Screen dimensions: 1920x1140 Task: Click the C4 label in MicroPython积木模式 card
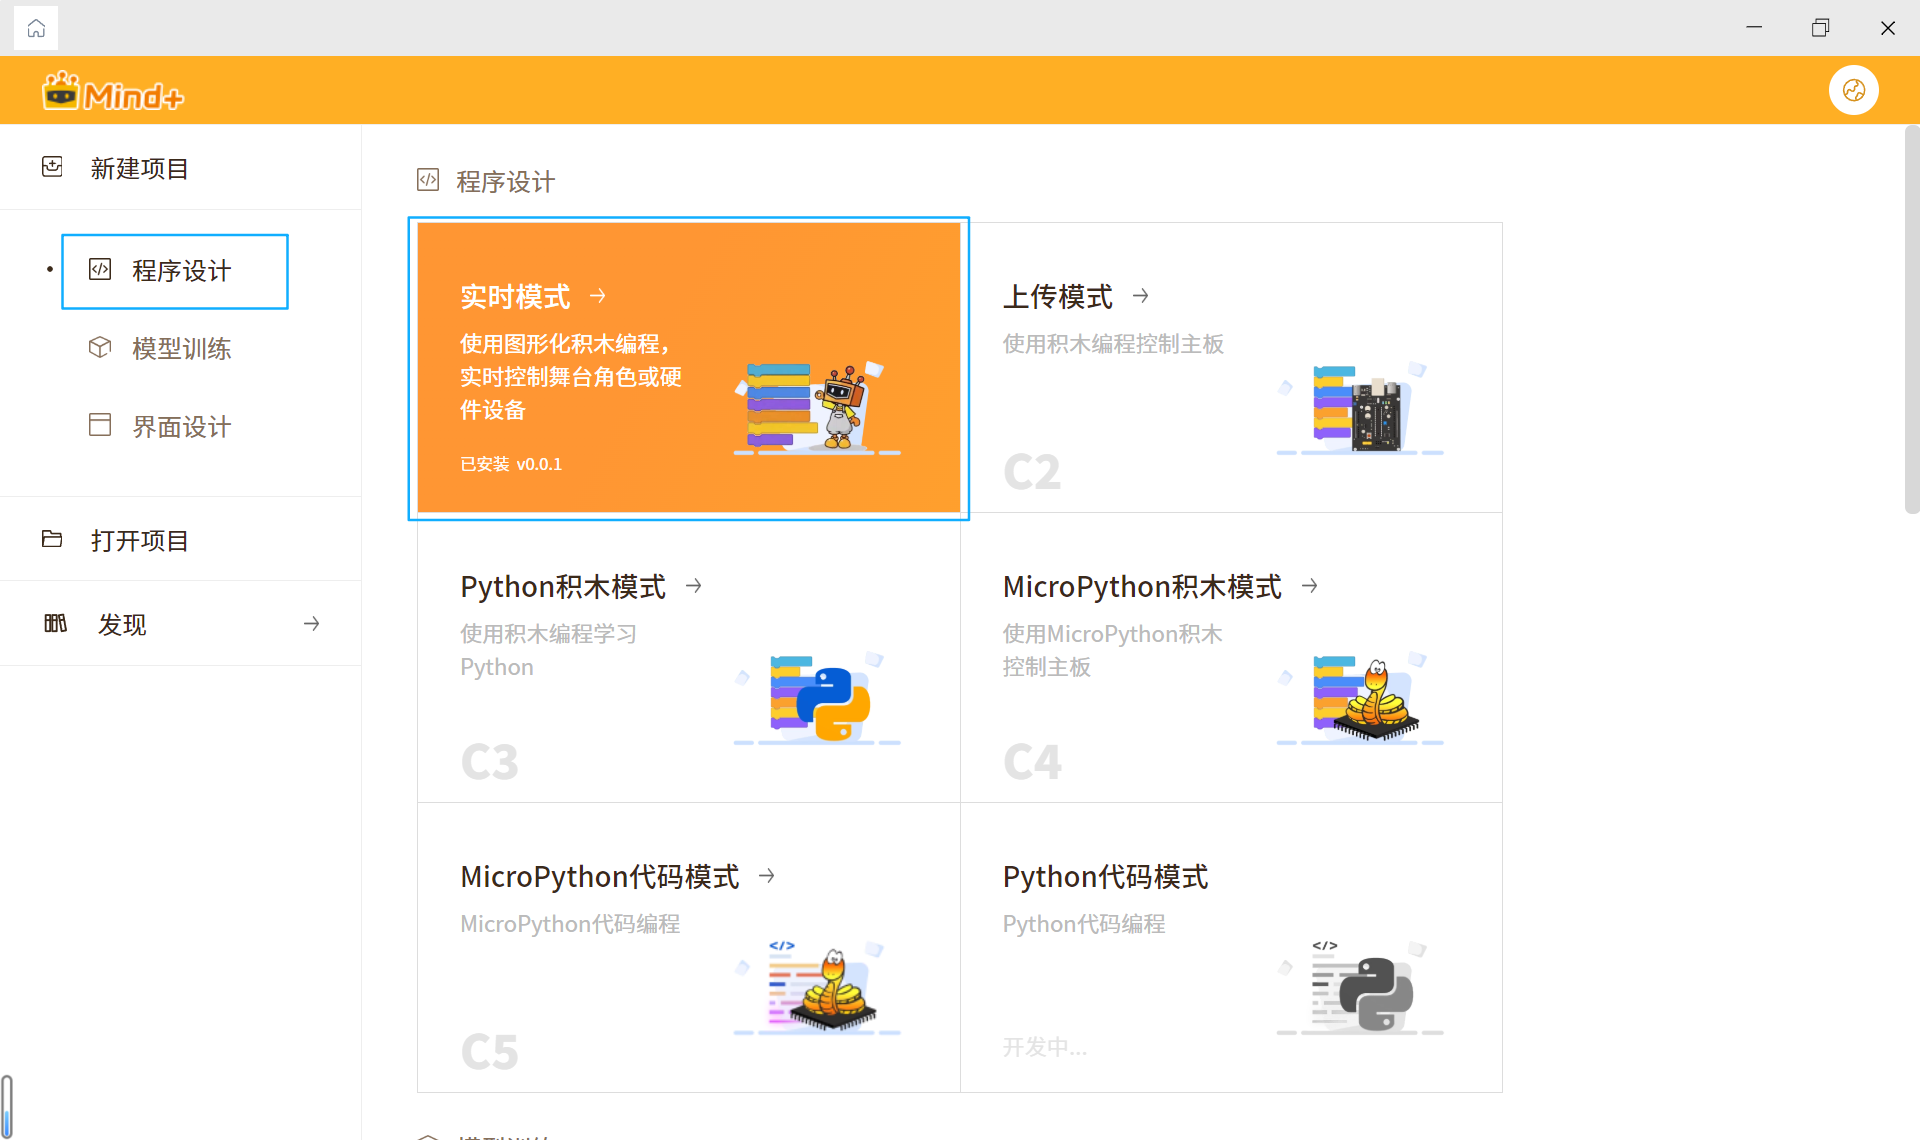(x=1032, y=762)
